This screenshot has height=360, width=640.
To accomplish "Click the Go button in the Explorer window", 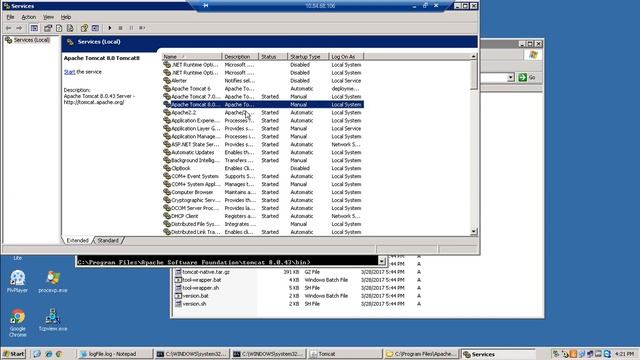I will (527, 77).
